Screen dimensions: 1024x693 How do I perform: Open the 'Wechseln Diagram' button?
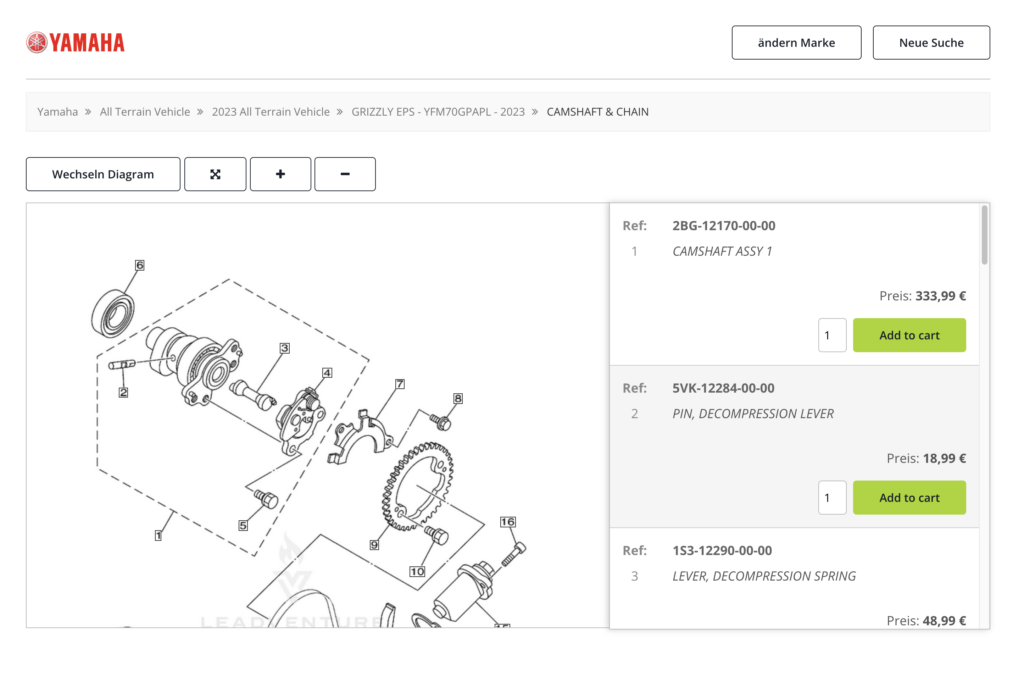[x=103, y=174]
